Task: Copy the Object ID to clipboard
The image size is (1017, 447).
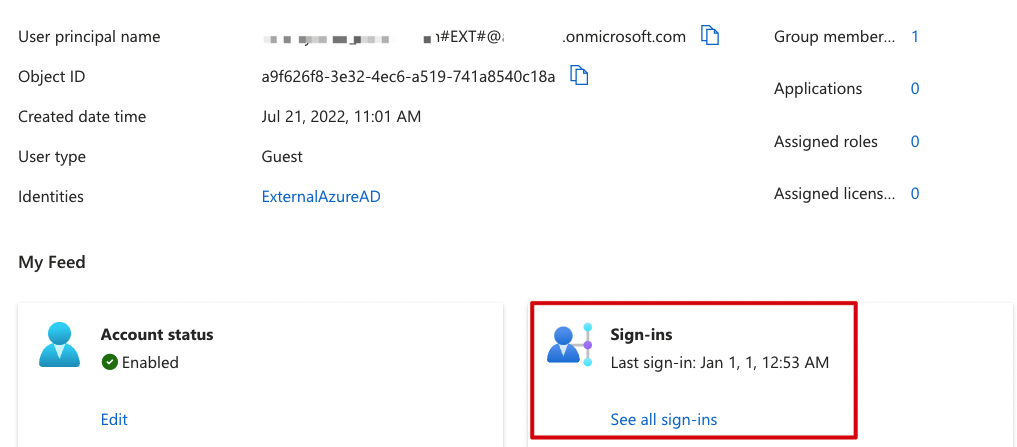Action: pos(579,76)
